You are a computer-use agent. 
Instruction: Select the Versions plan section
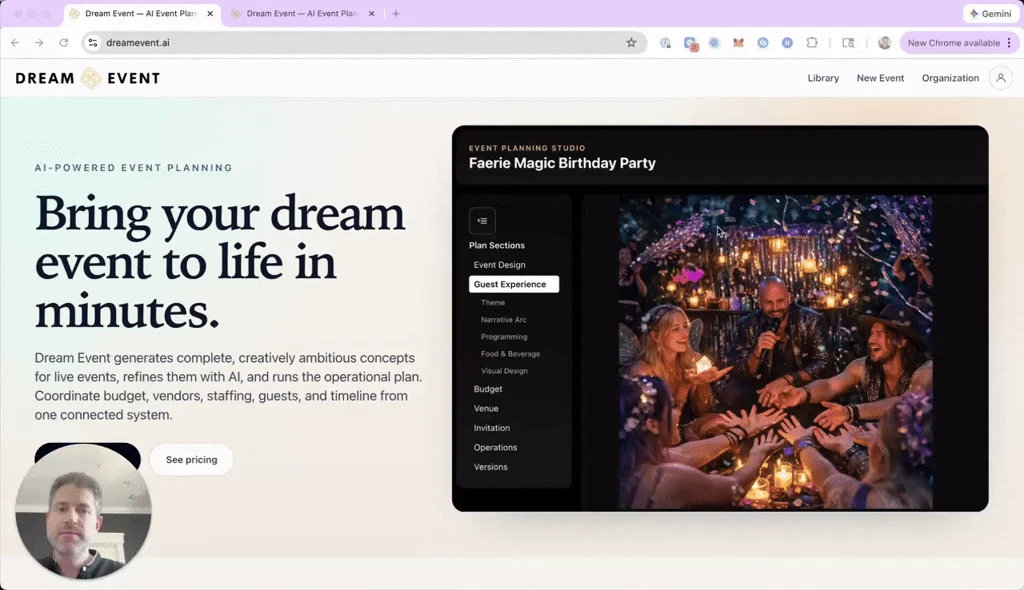(x=490, y=467)
